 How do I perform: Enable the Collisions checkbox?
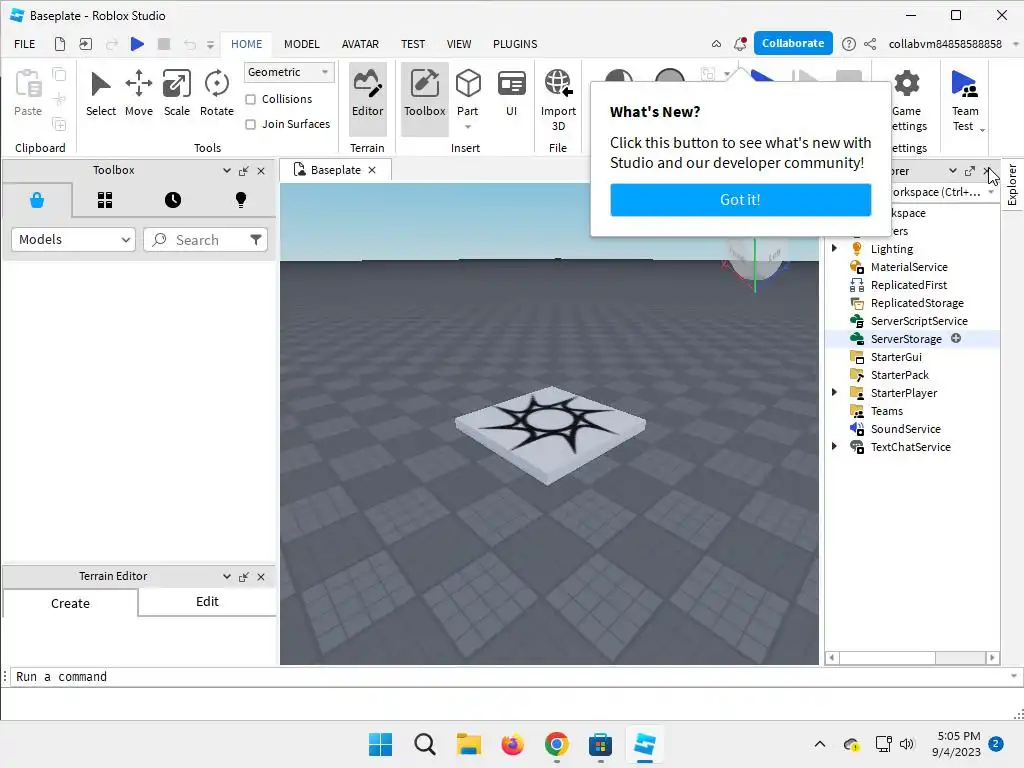[251, 99]
